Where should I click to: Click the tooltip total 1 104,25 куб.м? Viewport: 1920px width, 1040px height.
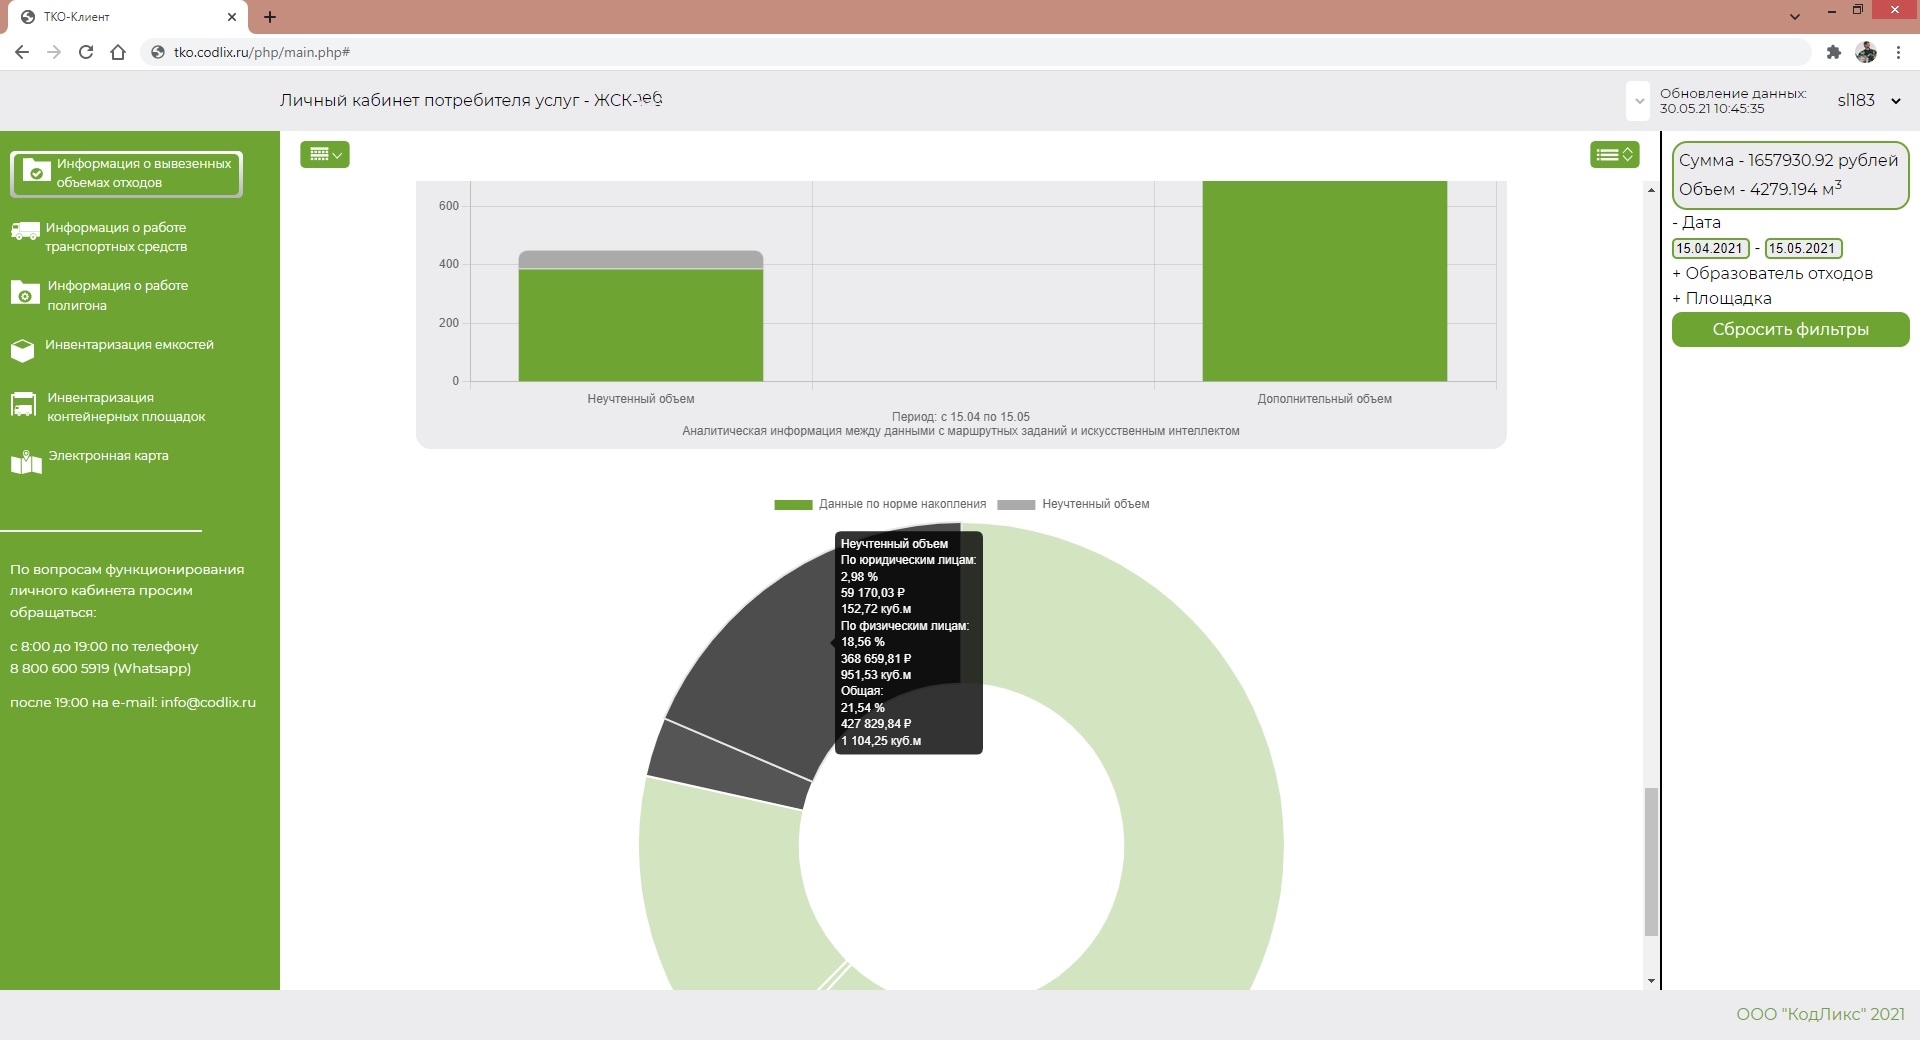[881, 741]
